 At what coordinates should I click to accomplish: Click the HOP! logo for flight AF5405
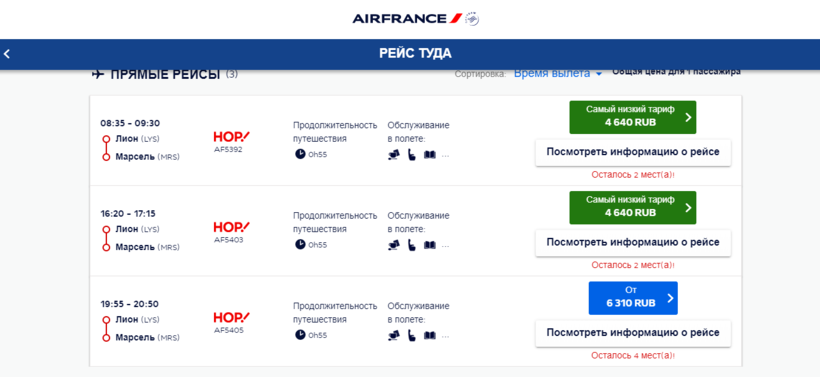pyautogui.click(x=231, y=317)
